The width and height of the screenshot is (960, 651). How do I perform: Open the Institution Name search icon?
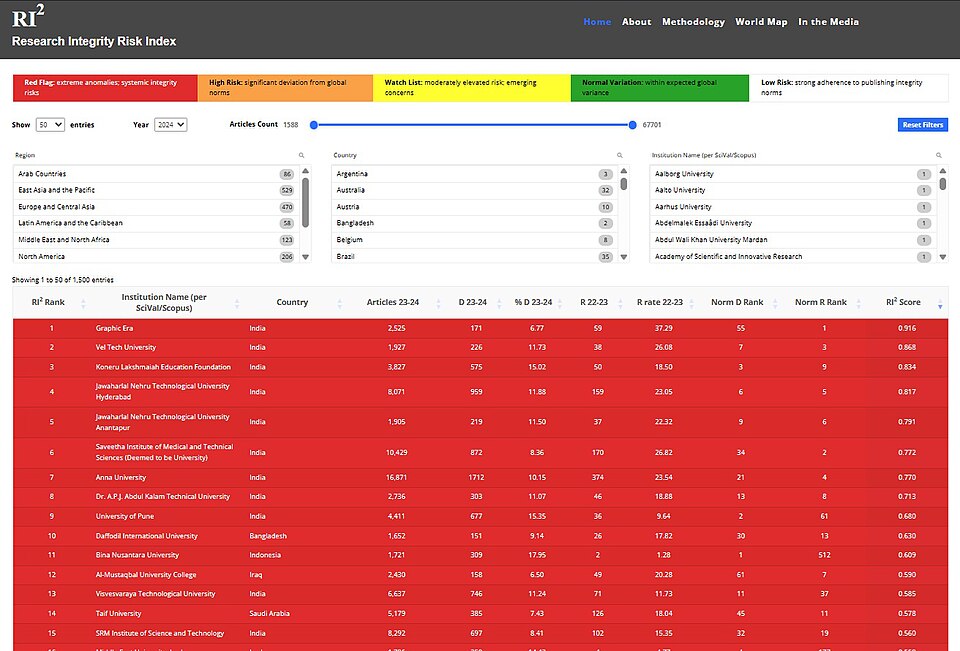point(939,156)
